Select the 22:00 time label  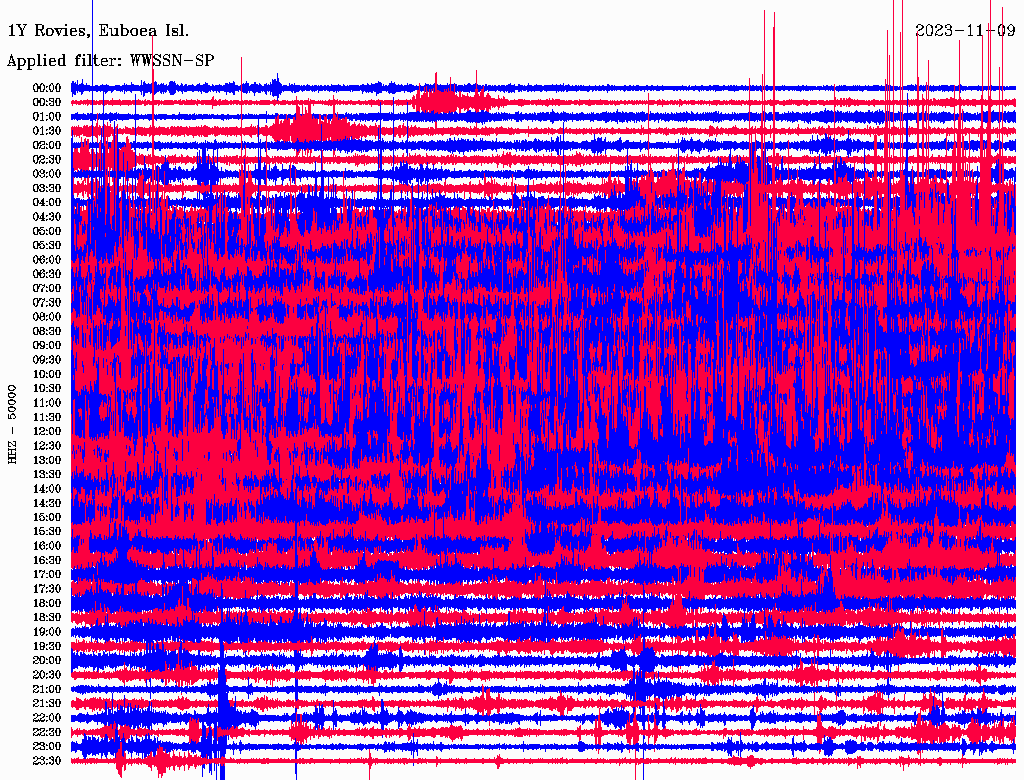pos(47,717)
